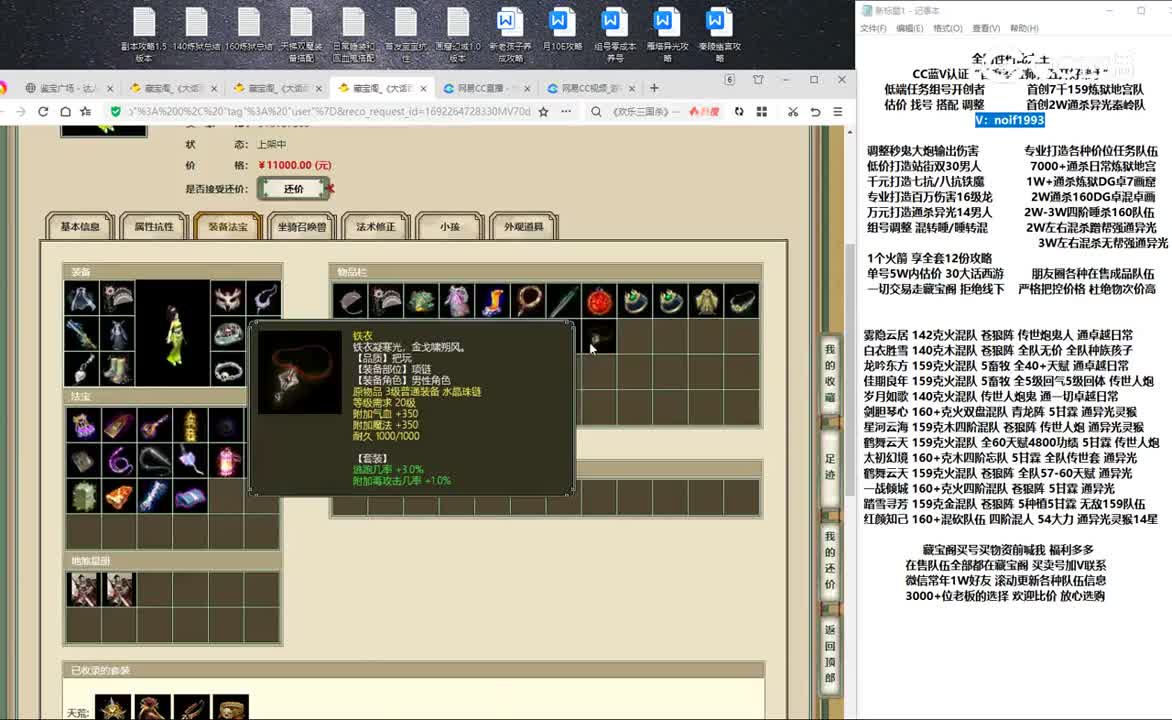Open the browser scissors screenshot tool
This screenshot has height=720, width=1172.
click(792, 111)
